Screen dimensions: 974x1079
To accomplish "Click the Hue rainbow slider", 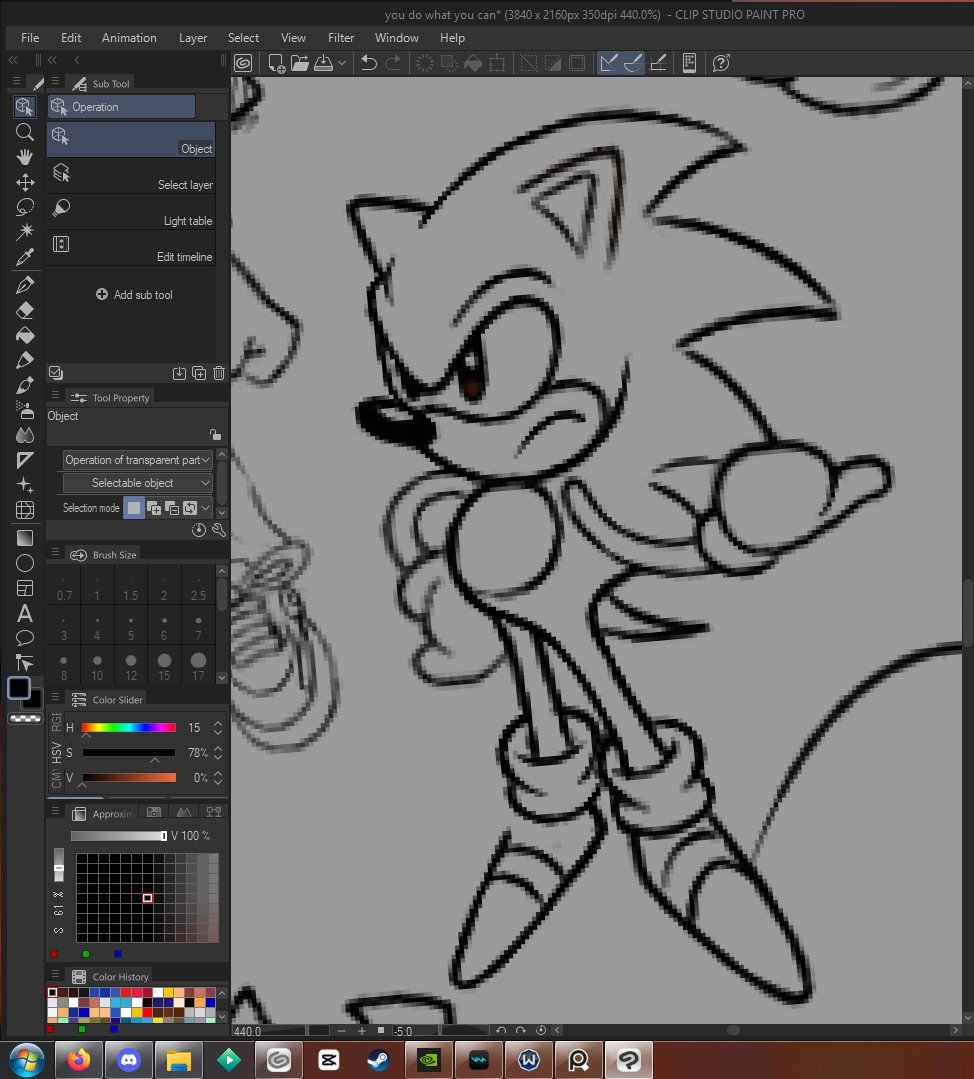I will (x=129, y=727).
